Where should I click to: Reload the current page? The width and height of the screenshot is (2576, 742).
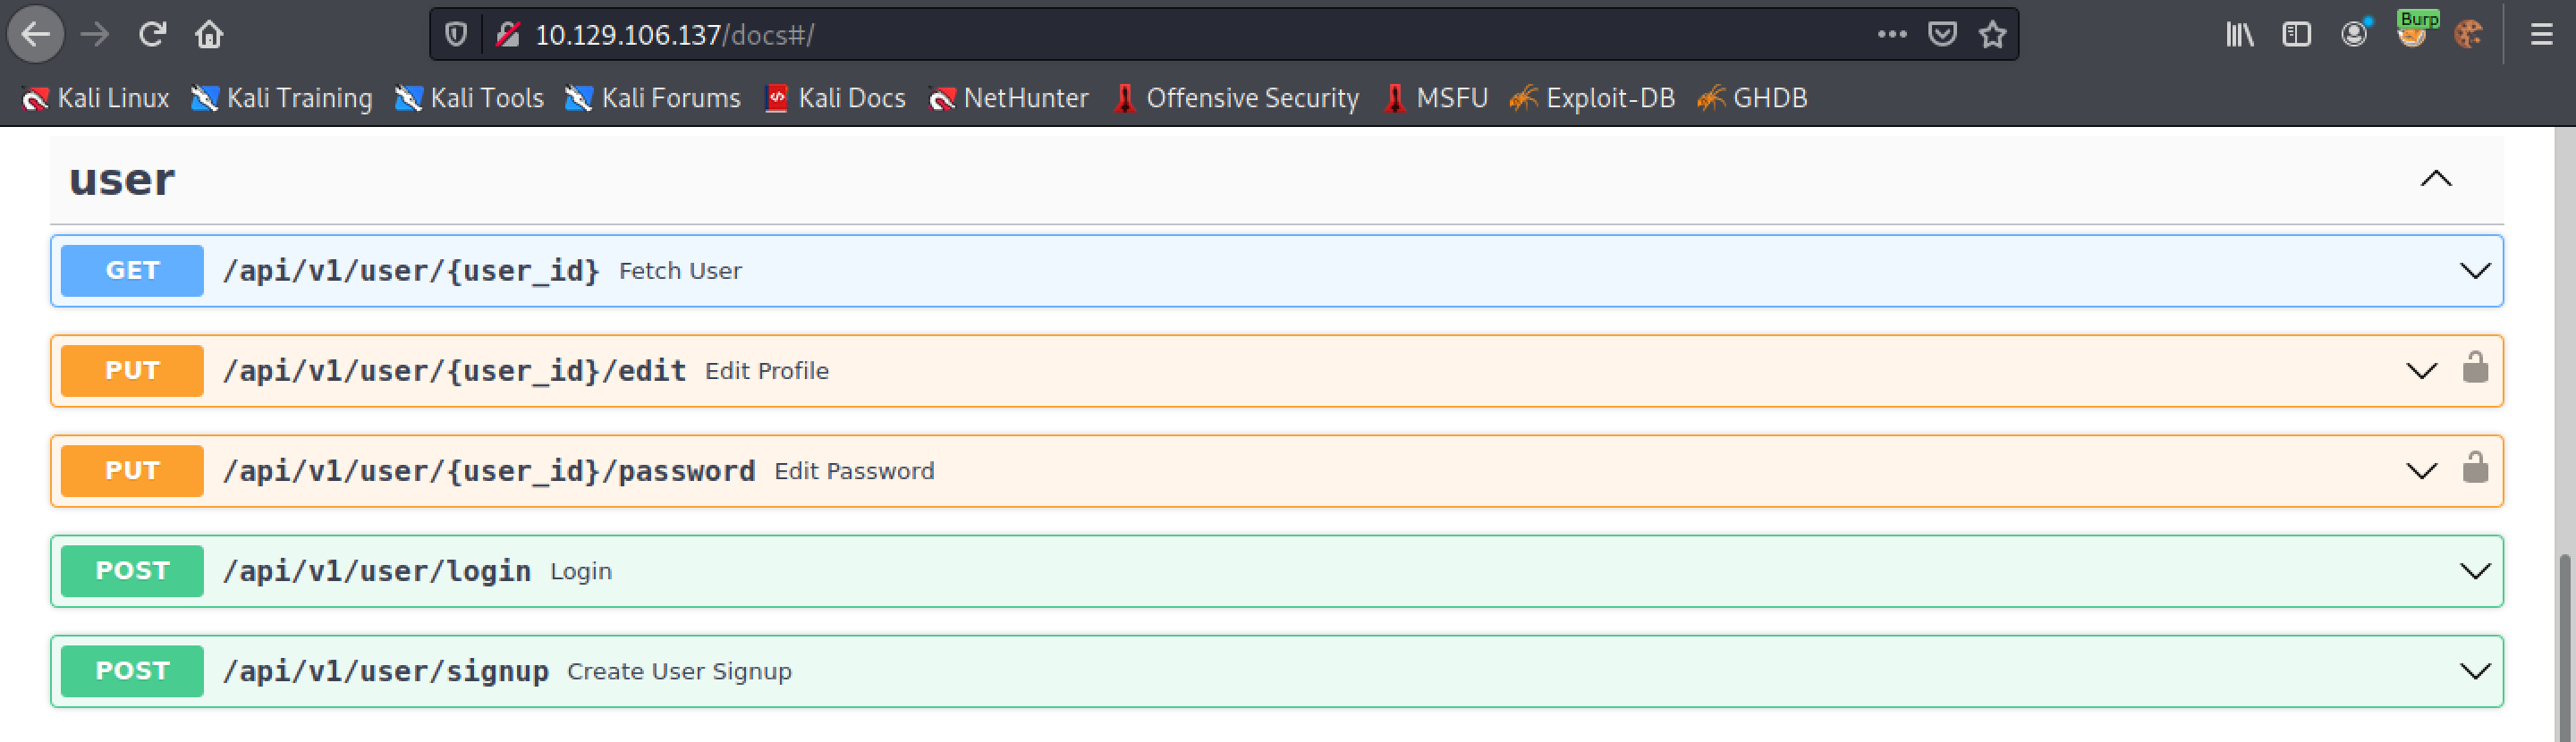[152, 35]
